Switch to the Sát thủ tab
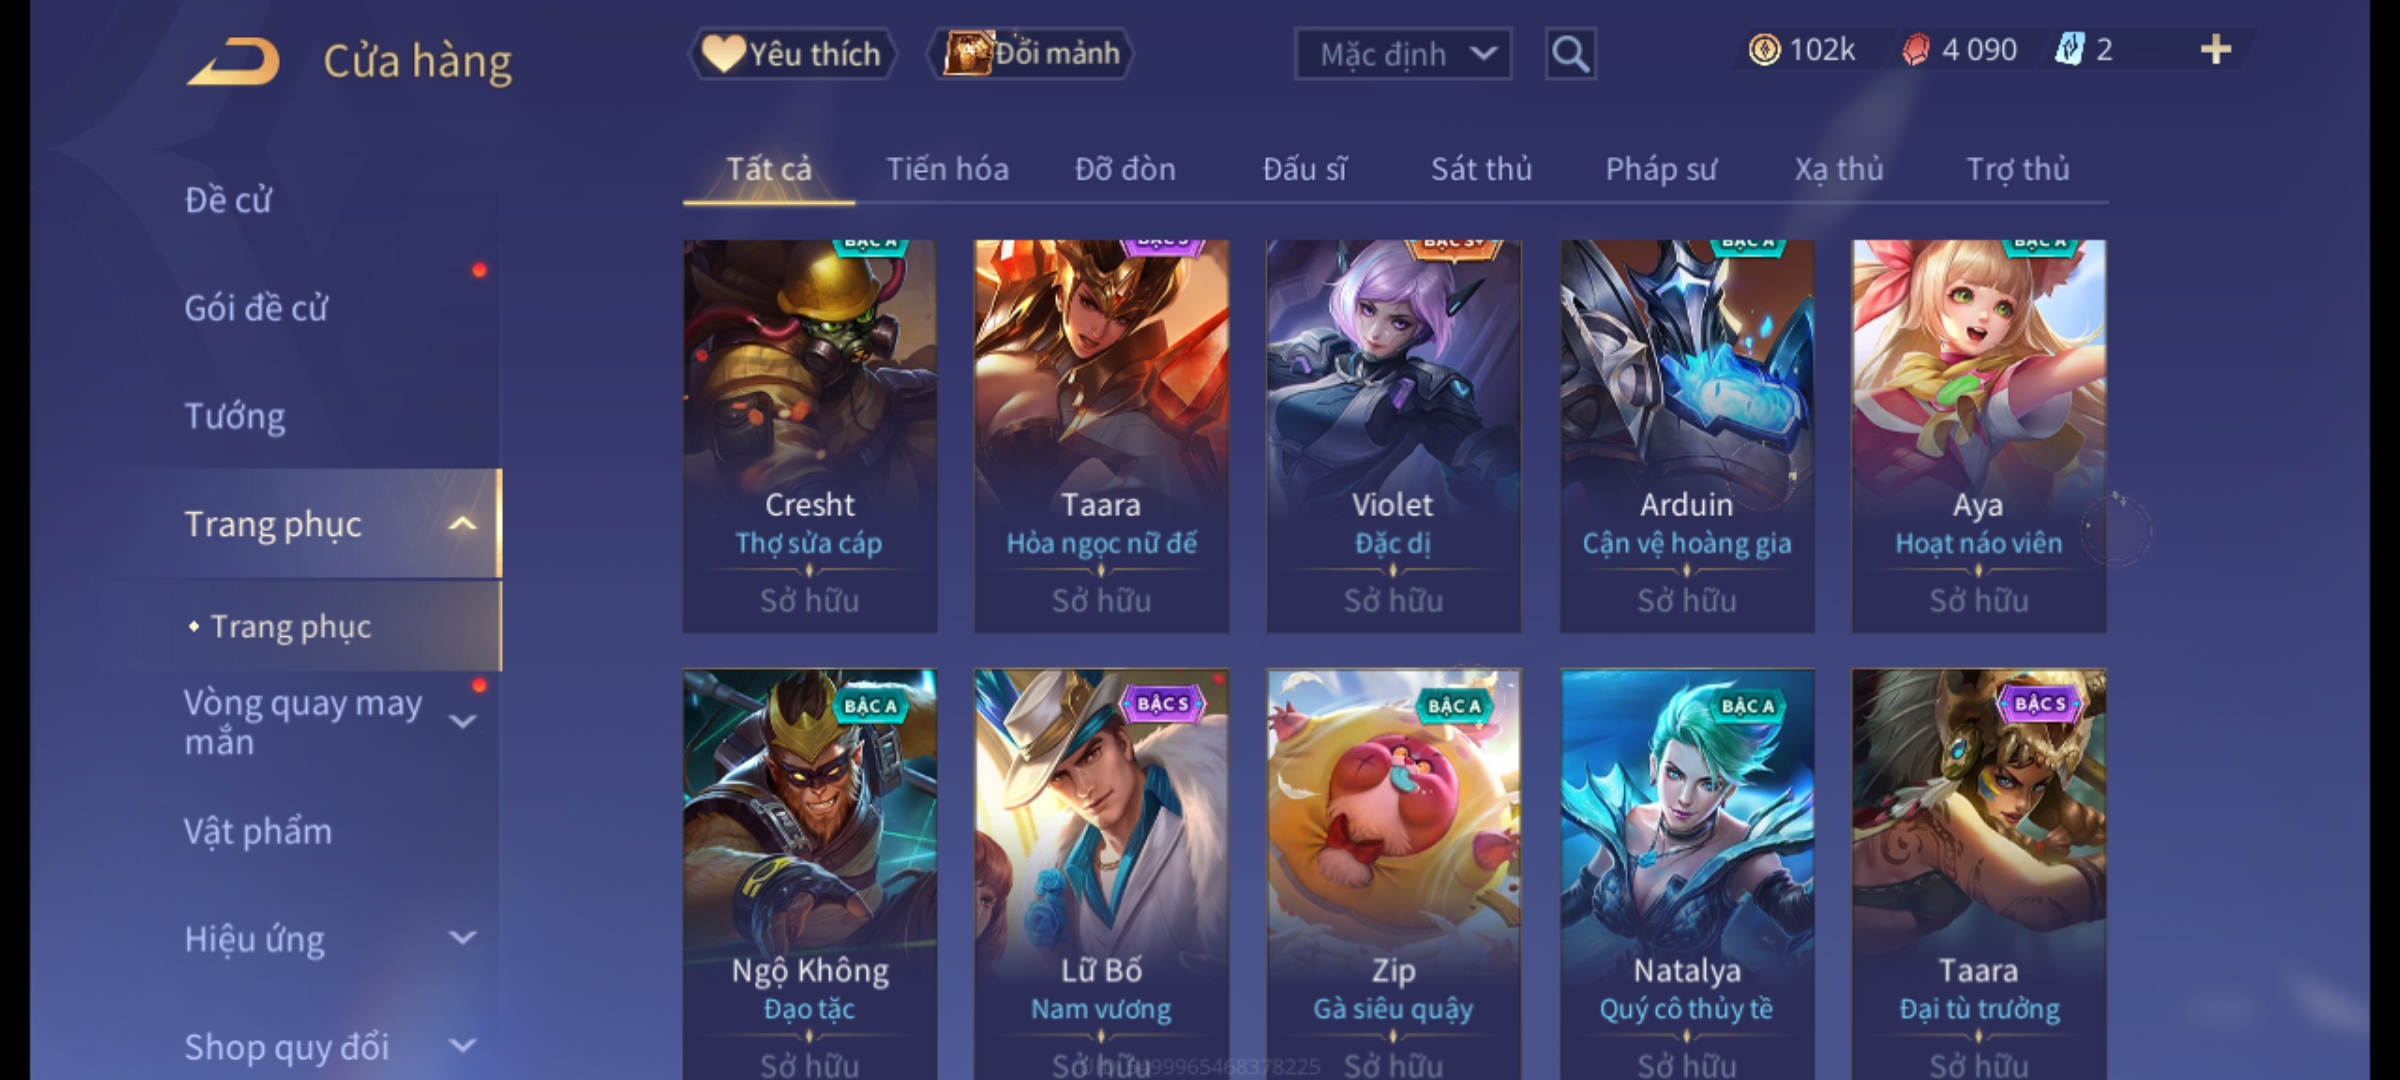 click(1481, 169)
